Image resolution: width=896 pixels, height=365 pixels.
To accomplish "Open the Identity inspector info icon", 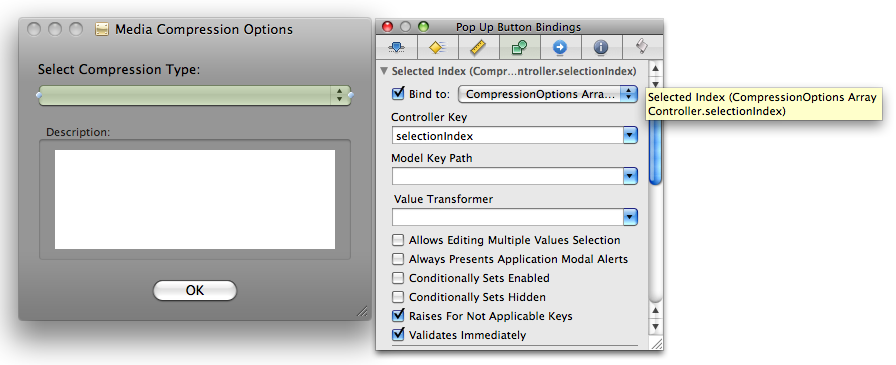I will (601, 47).
